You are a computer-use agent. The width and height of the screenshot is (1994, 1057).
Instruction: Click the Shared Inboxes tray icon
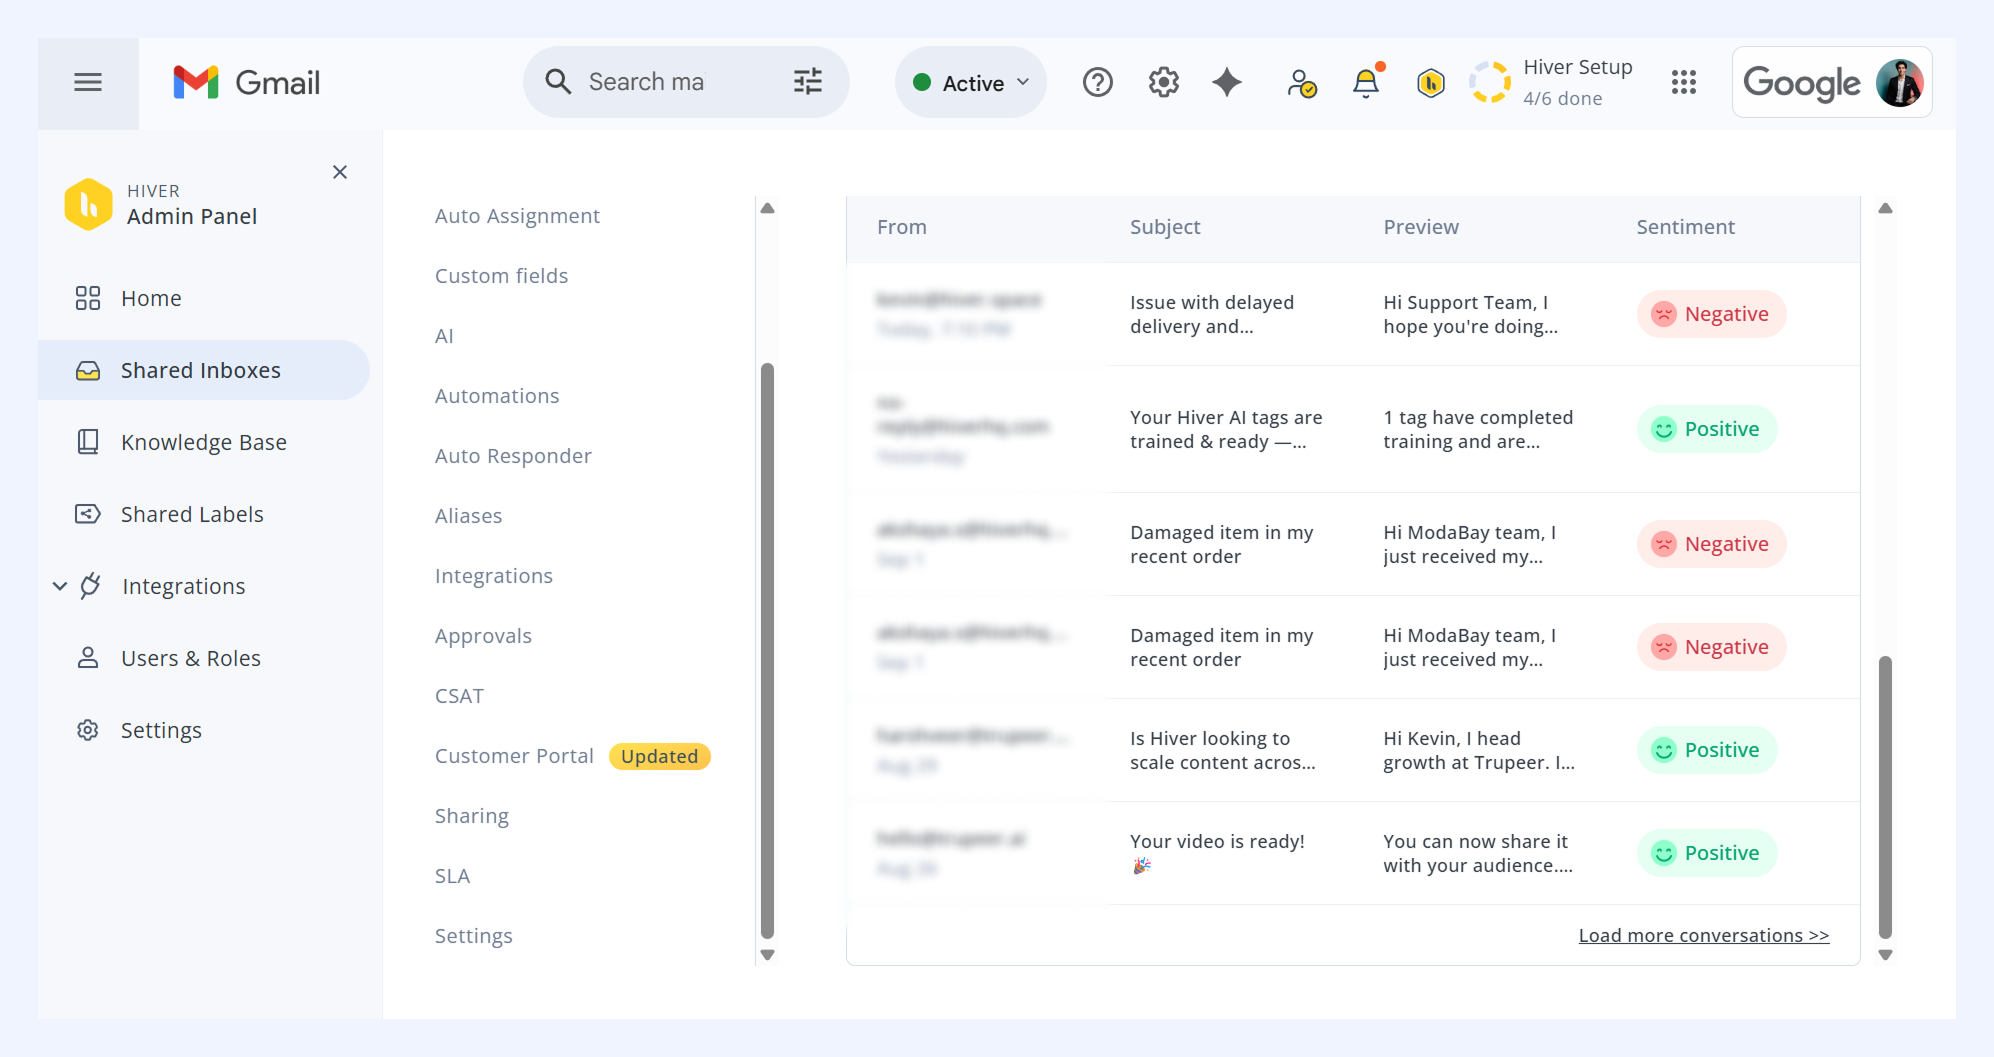(88, 370)
